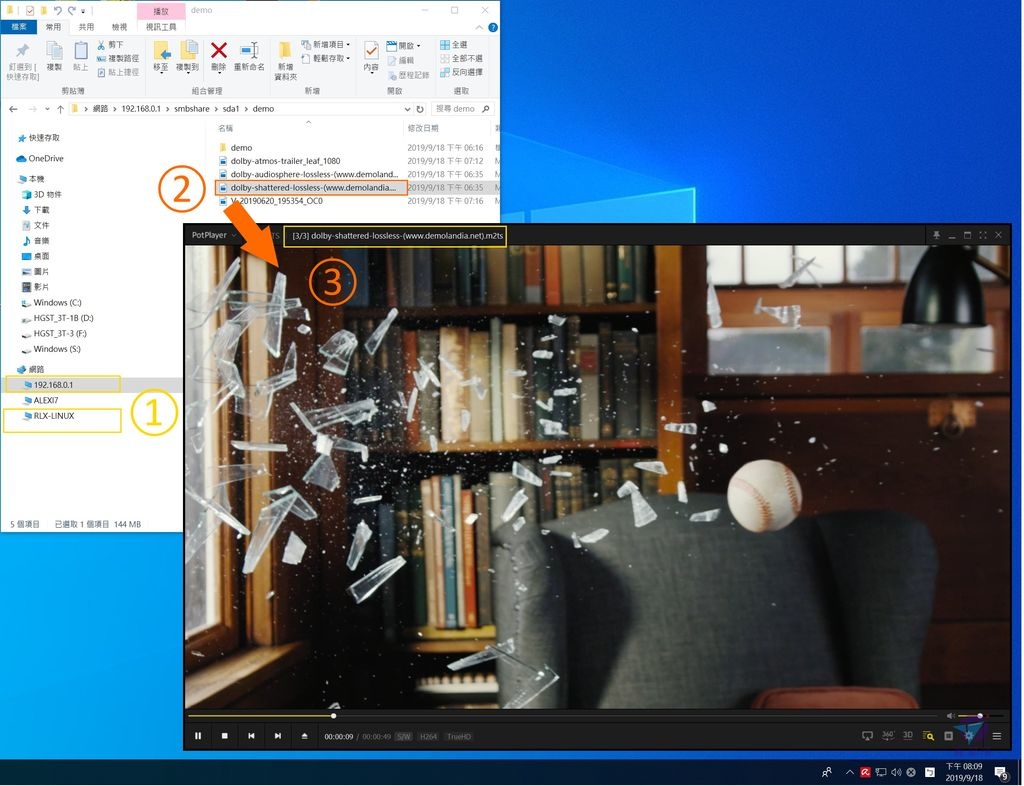Image resolution: width=1024 pixels, height=786 pixels.
Task: Click sda1 in address breadcrumb
Action: pos(231,109)
